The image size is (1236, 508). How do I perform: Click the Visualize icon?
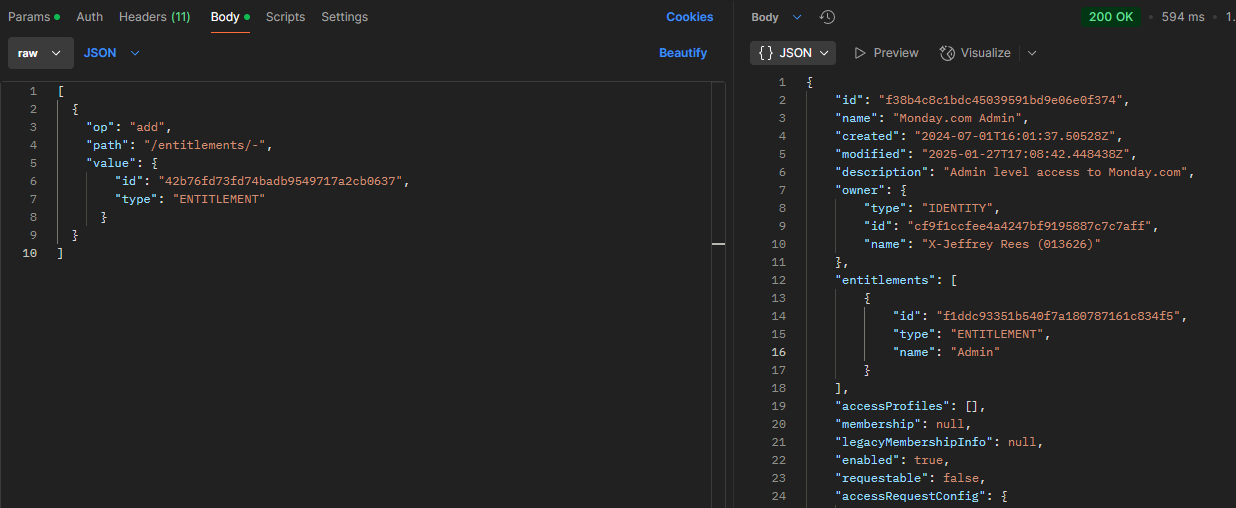point(948,53)
